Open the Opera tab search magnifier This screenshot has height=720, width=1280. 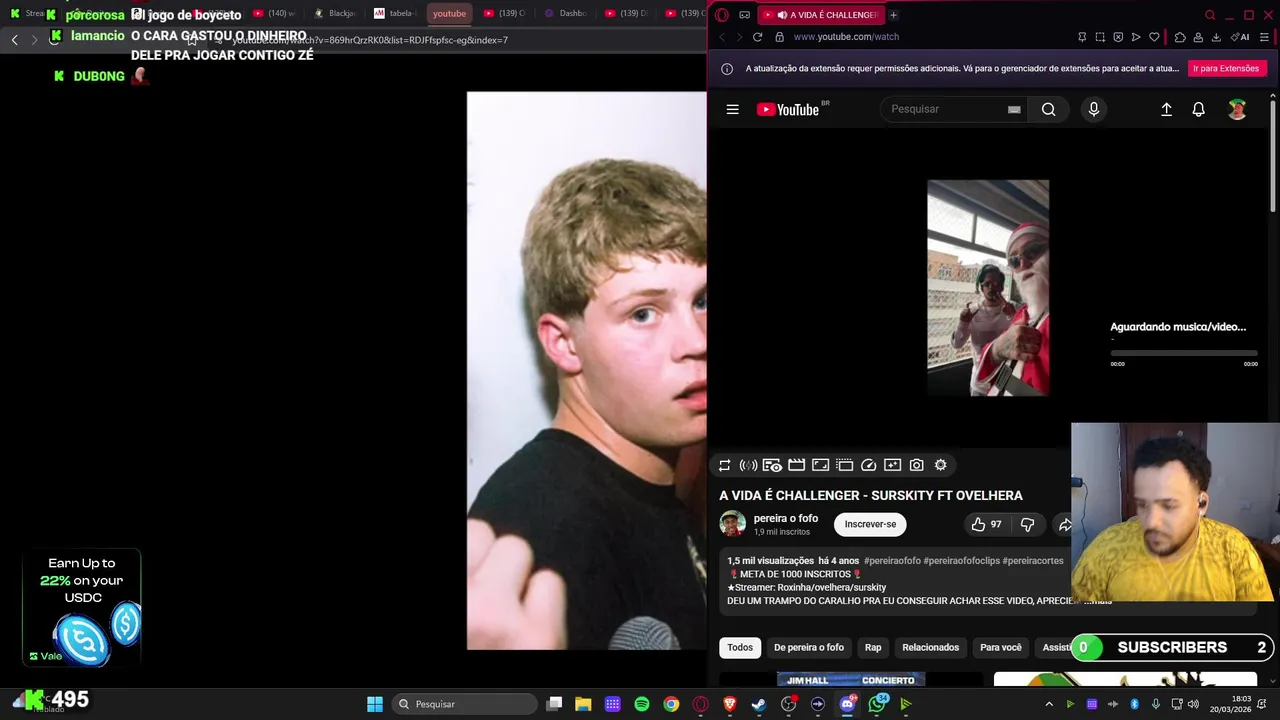(1210, 15)
